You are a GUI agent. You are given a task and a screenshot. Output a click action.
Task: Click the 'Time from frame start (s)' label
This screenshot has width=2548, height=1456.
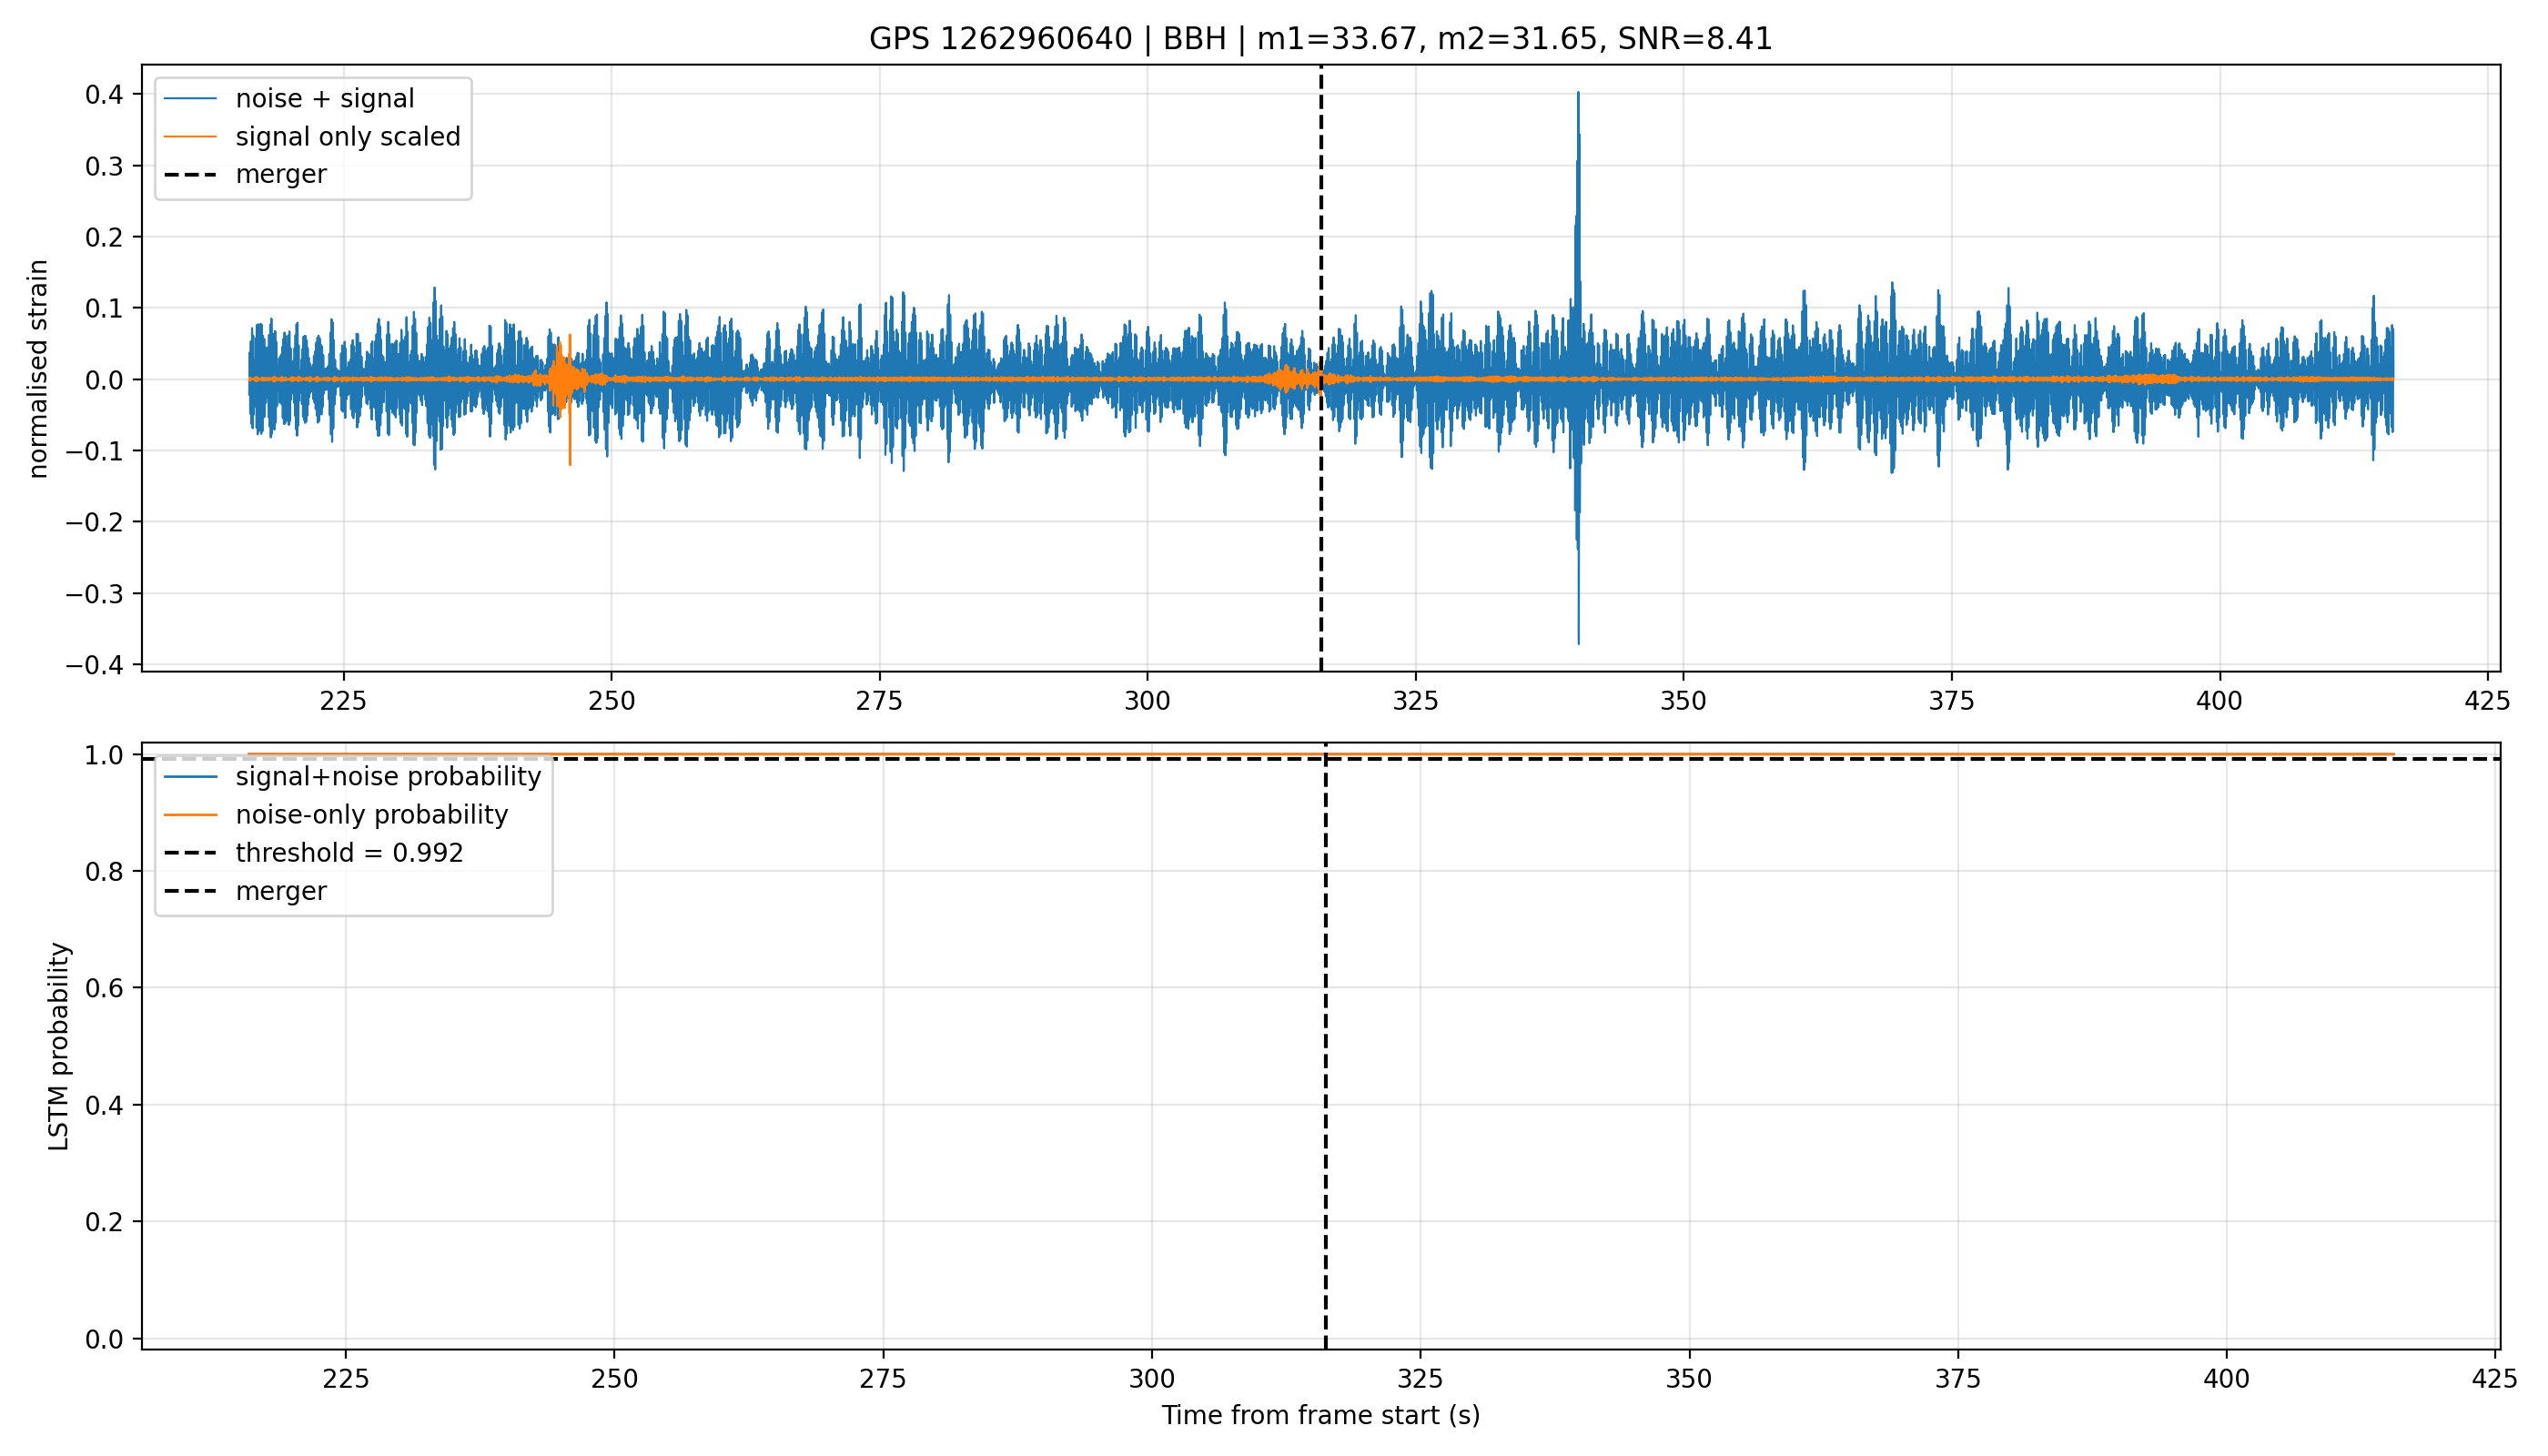(x=1320, y=1415)
